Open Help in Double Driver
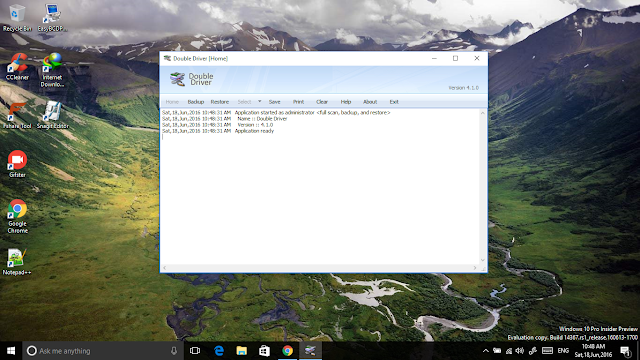The image size is (640, 360). [346, 102]
